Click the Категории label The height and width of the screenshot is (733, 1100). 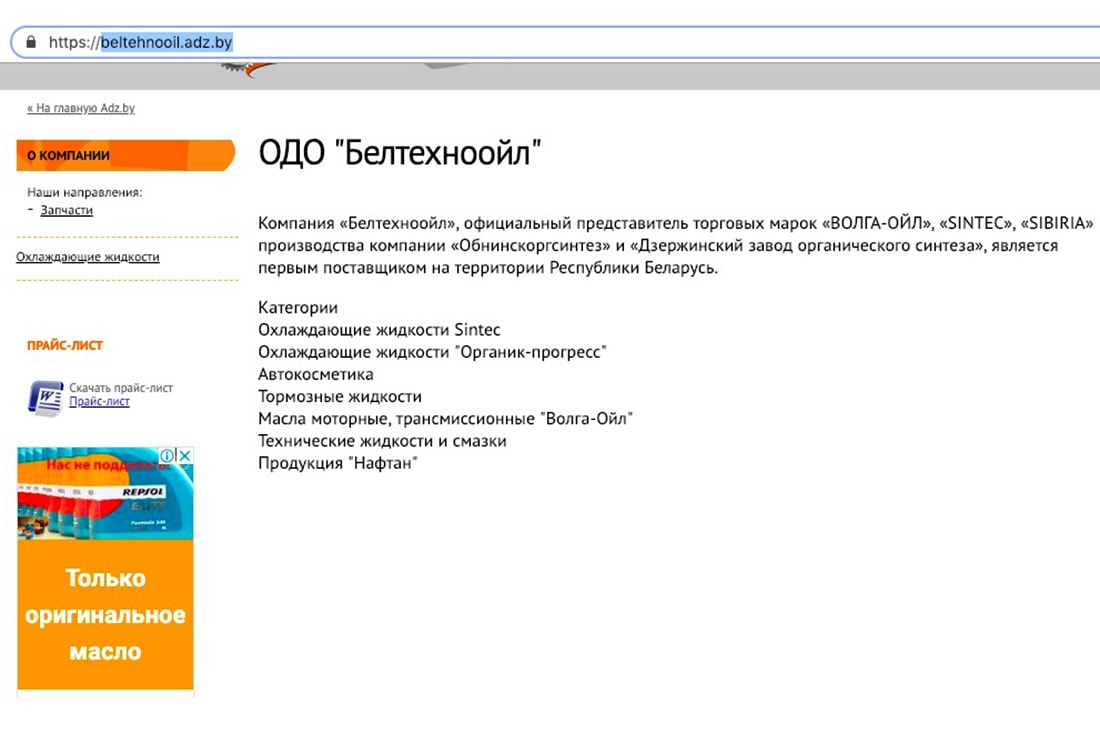297,307
